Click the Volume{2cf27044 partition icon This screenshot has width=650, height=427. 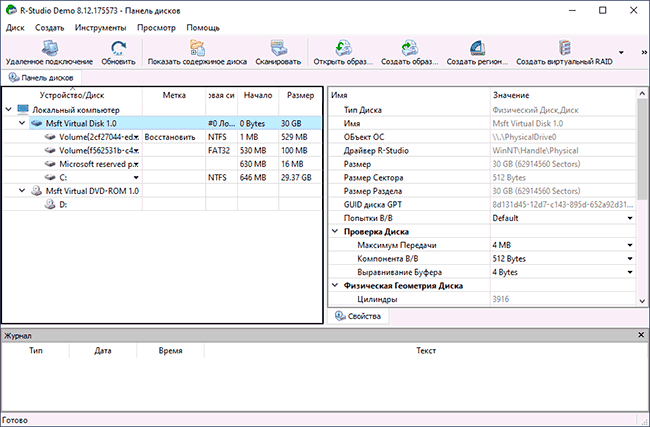tap(50, 137)
